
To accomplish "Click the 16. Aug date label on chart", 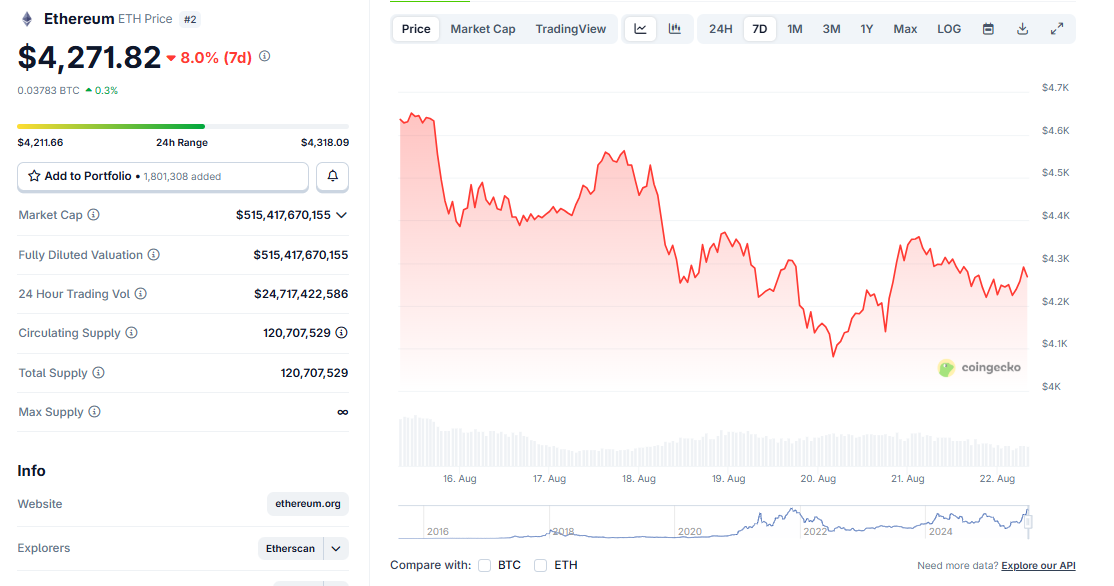I will tap(460, 479).
